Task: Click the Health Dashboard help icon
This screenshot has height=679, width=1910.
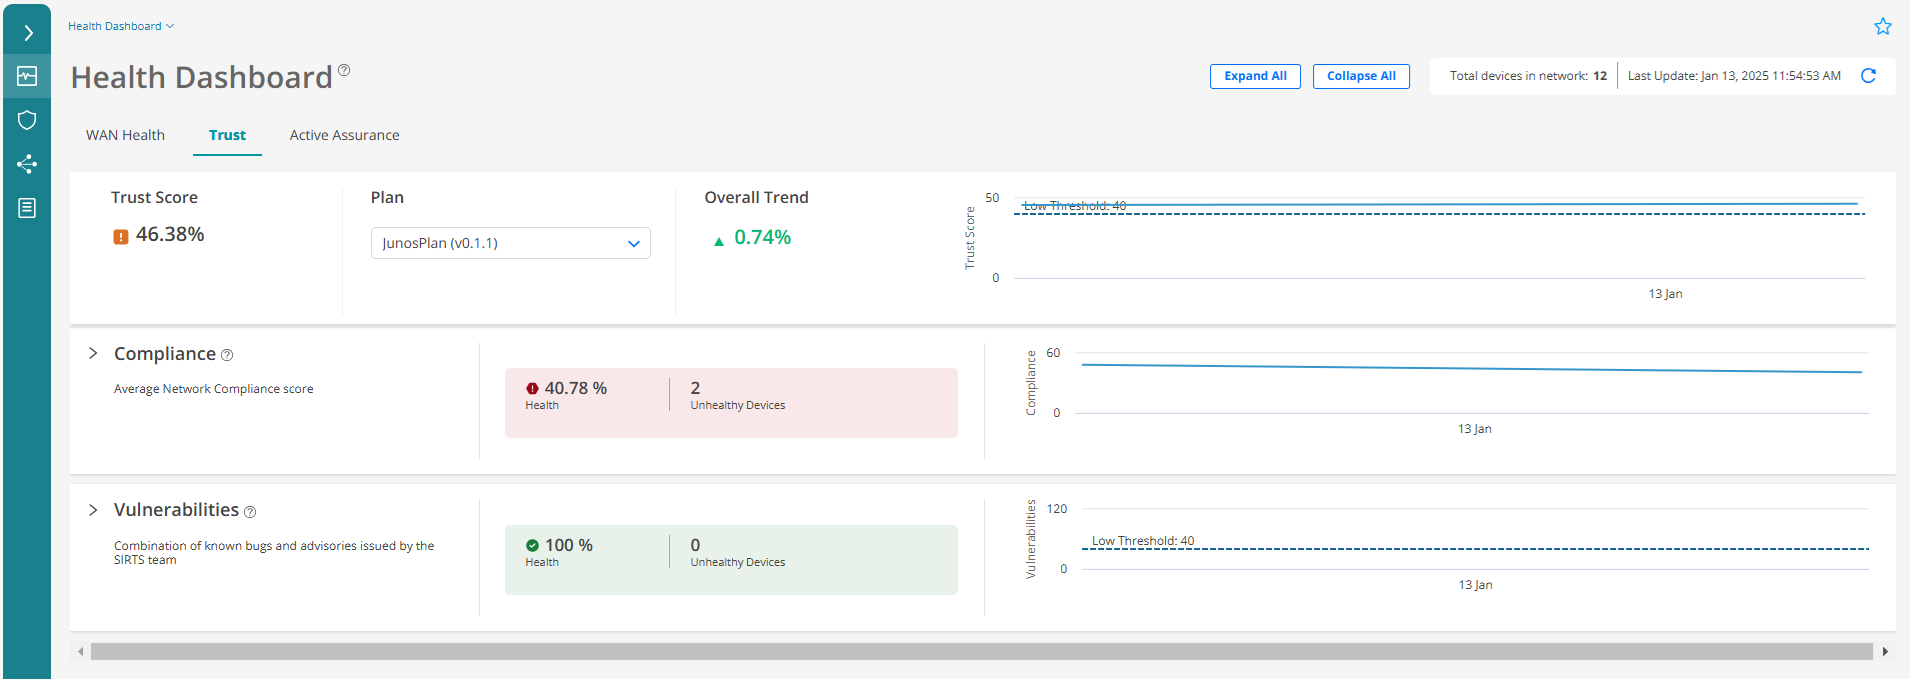Action: point(344,70)
